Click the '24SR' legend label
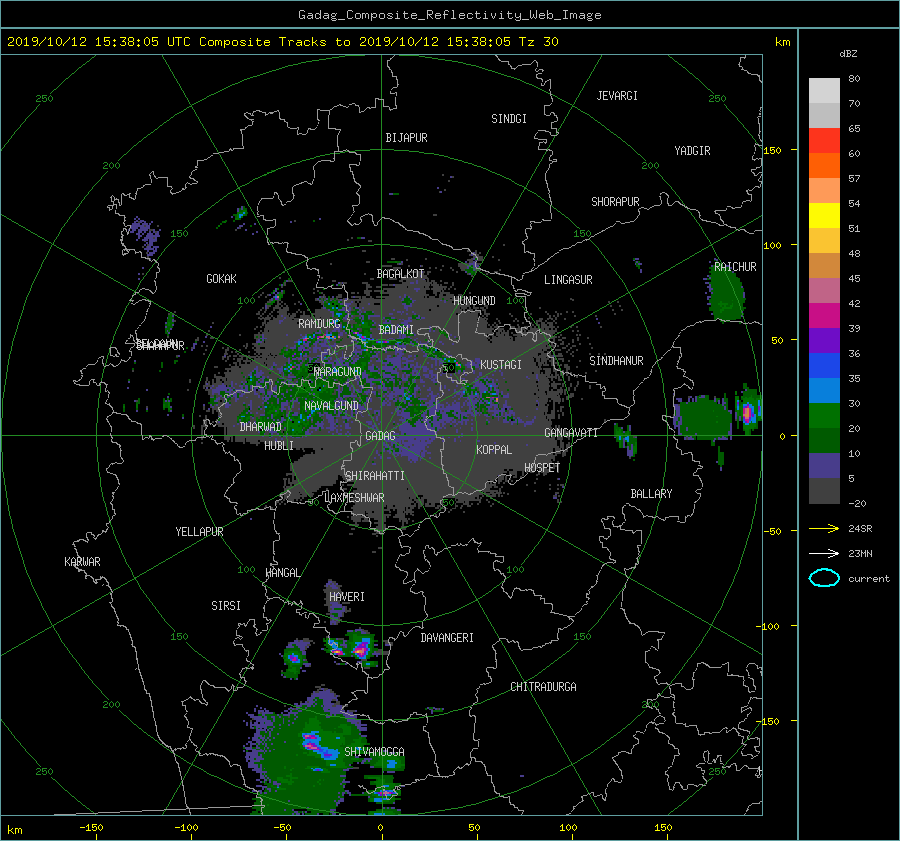The width and height of the screenshot is (900, 841). [x=860, y=529]
